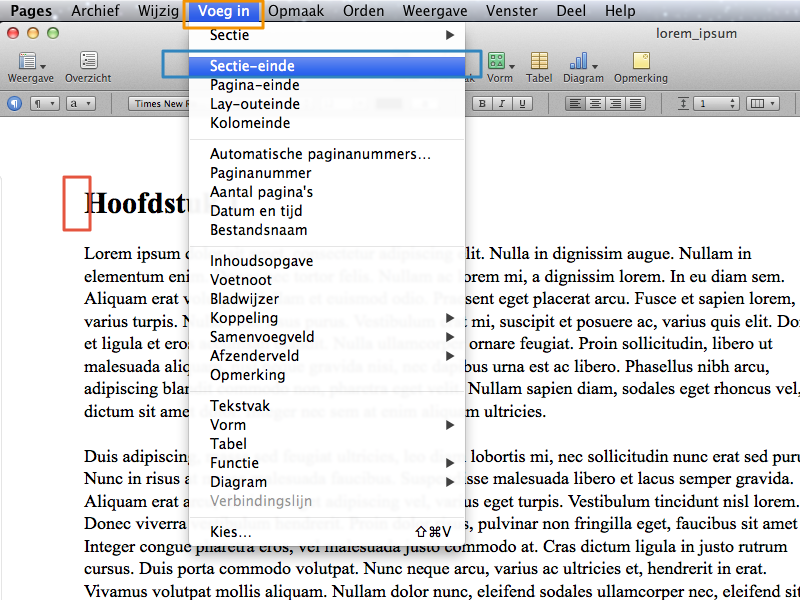
Task: Toggle italic with the I button
Action: tap(502, 104)
